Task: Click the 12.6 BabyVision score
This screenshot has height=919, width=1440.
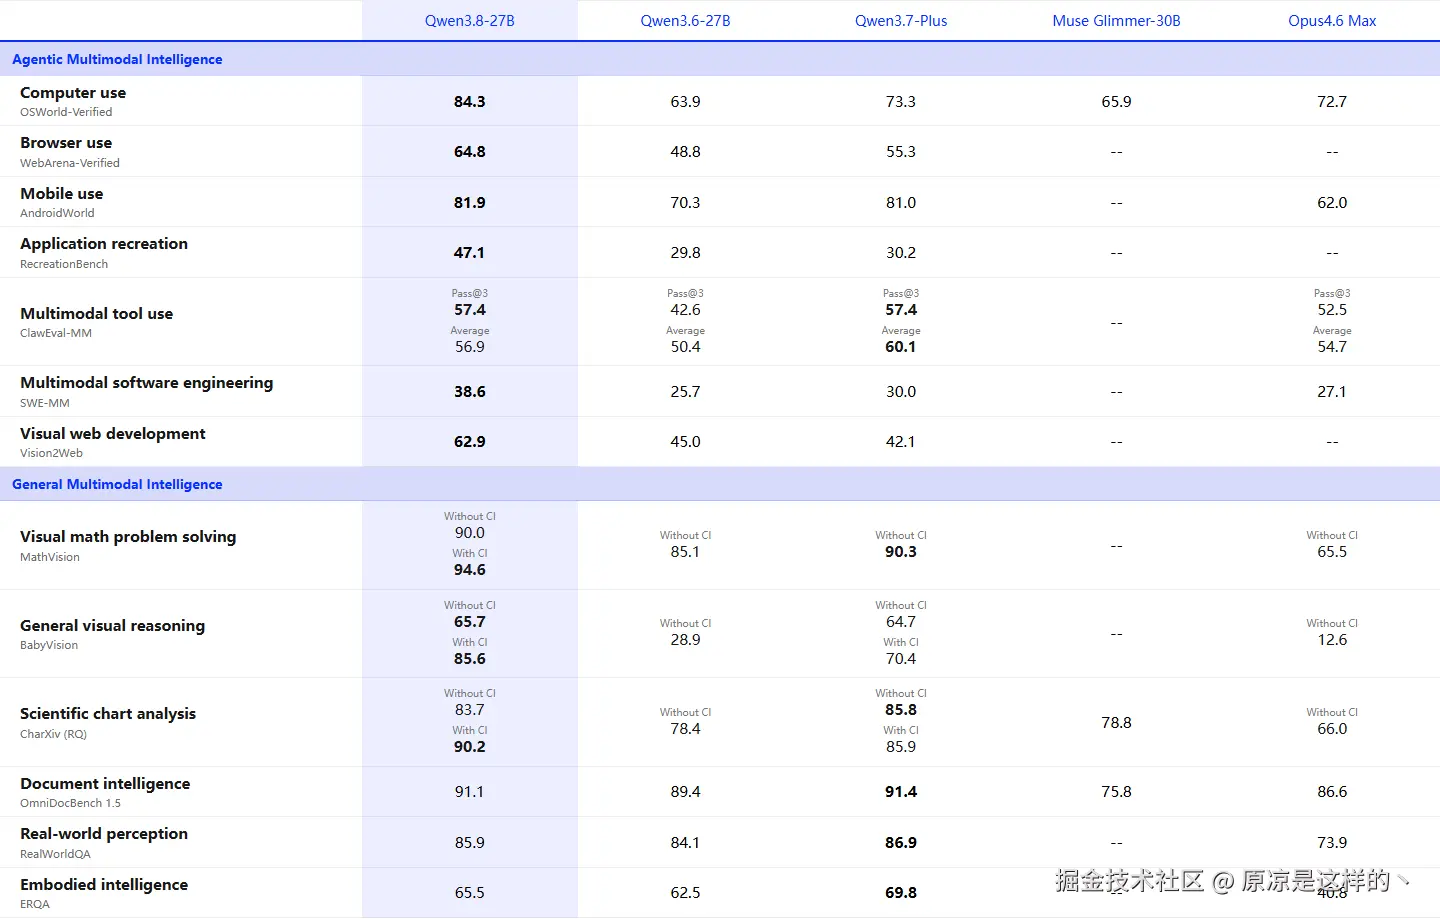Action: point(1332,640)
